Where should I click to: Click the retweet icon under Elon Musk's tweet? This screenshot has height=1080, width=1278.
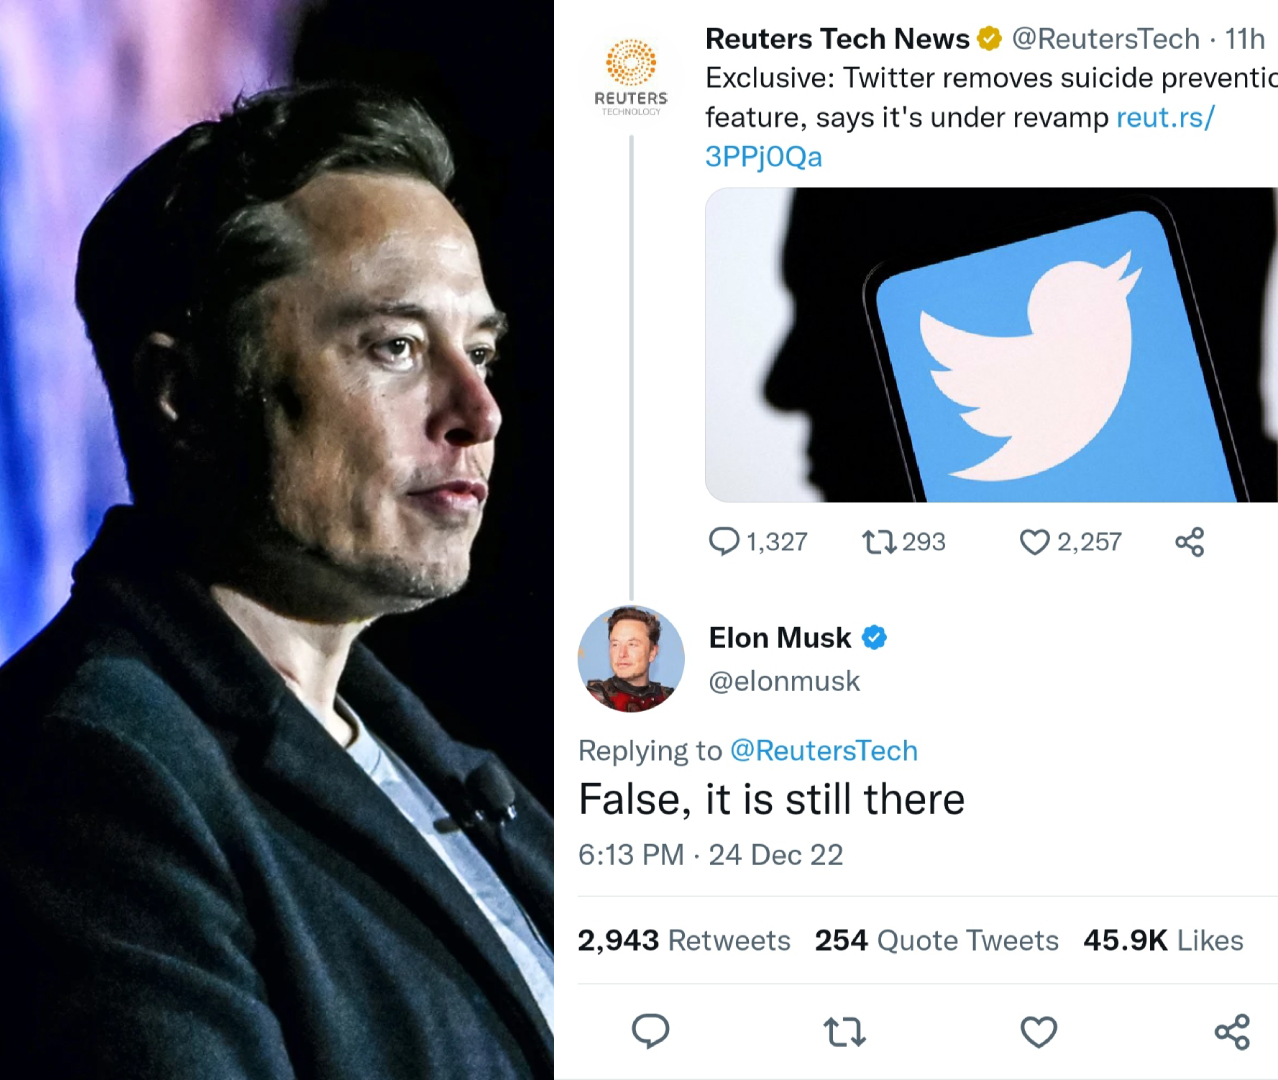844,1031
